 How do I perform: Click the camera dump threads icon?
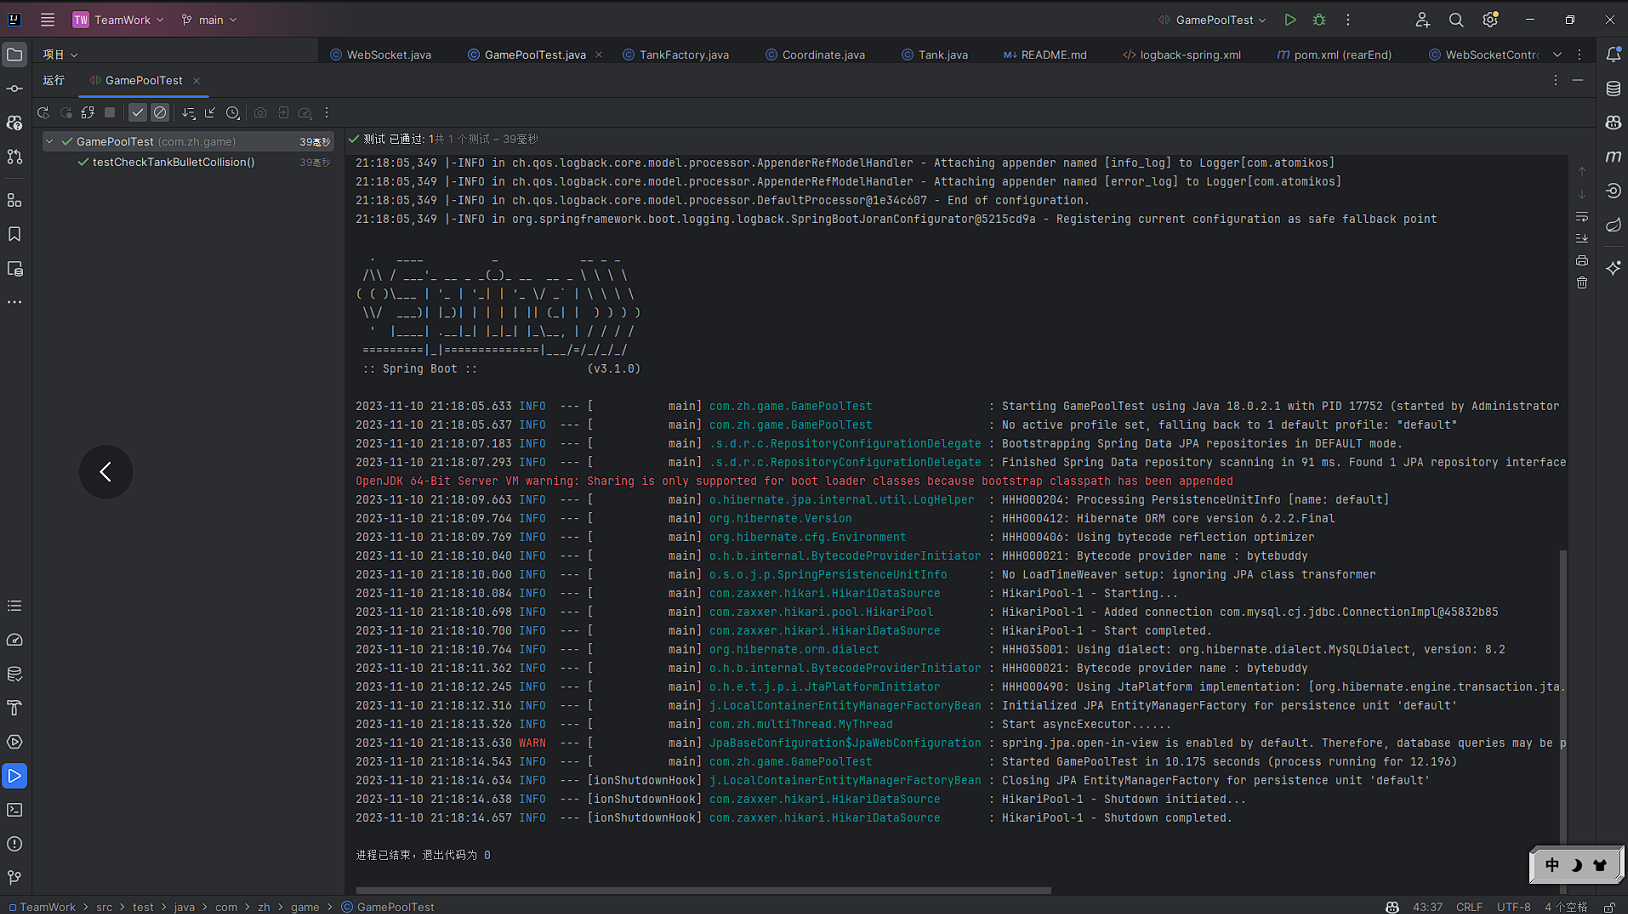260,113
